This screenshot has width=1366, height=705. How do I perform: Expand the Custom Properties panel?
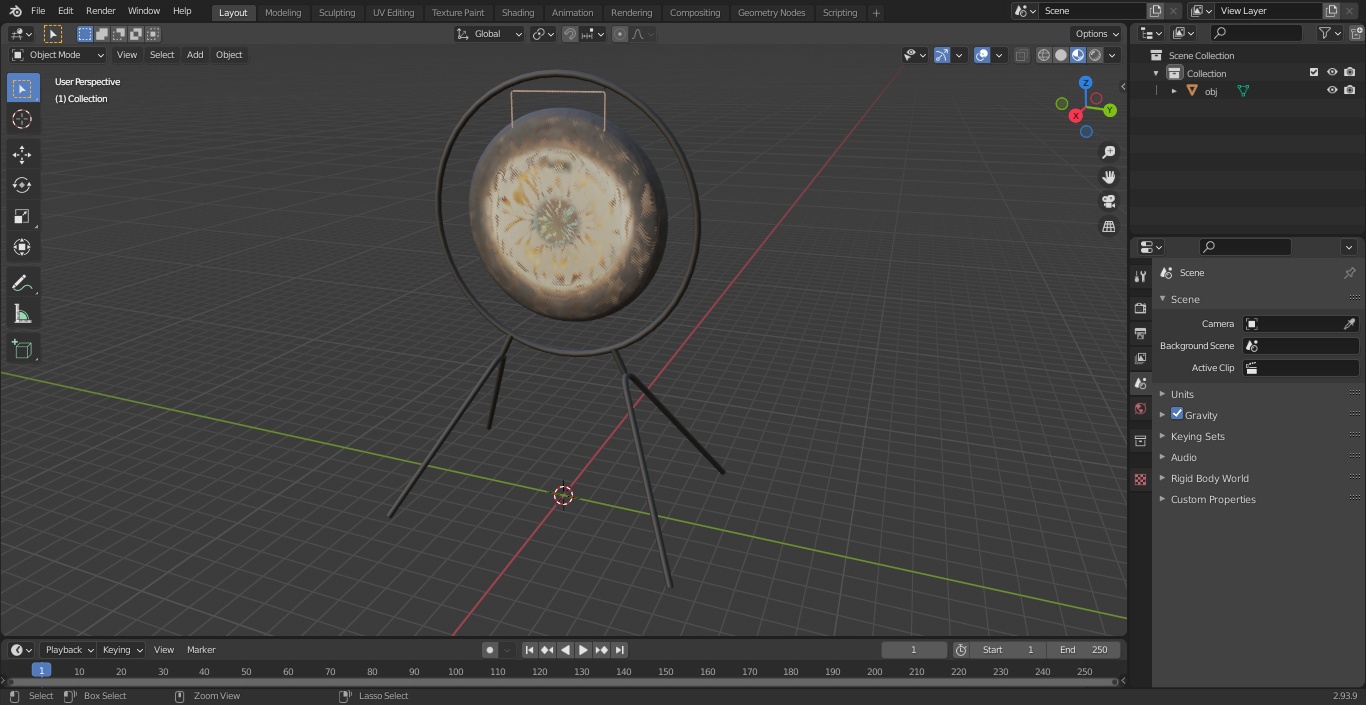1212,499
